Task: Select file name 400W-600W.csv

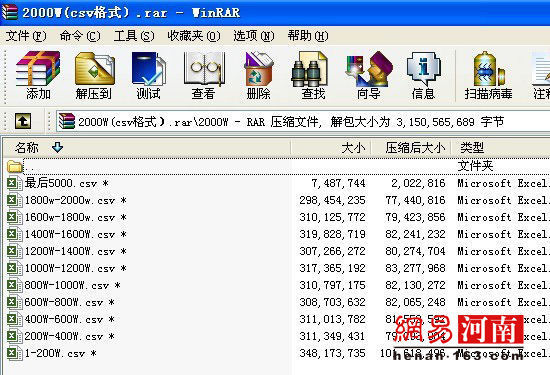Action: pyautogui.click(x=69, y=319)
